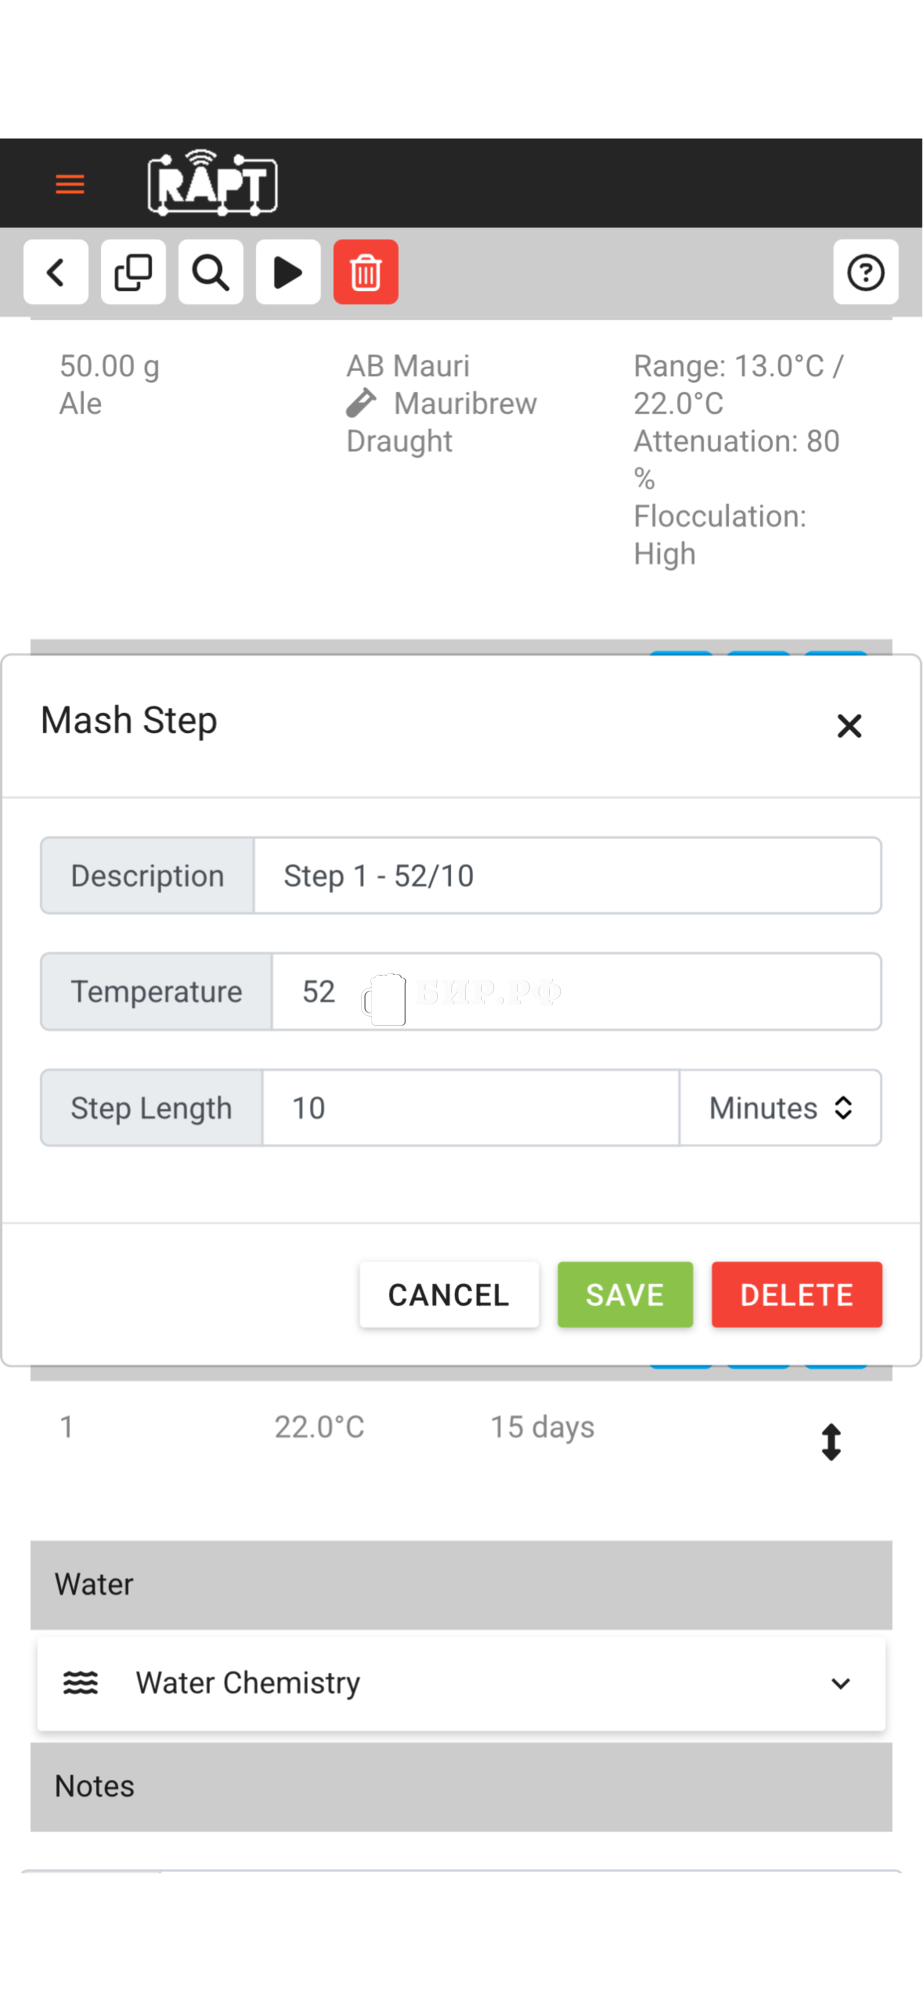Edit the Description text field
This screenshot has height=2000, width=923.
(x=567, y=876)
